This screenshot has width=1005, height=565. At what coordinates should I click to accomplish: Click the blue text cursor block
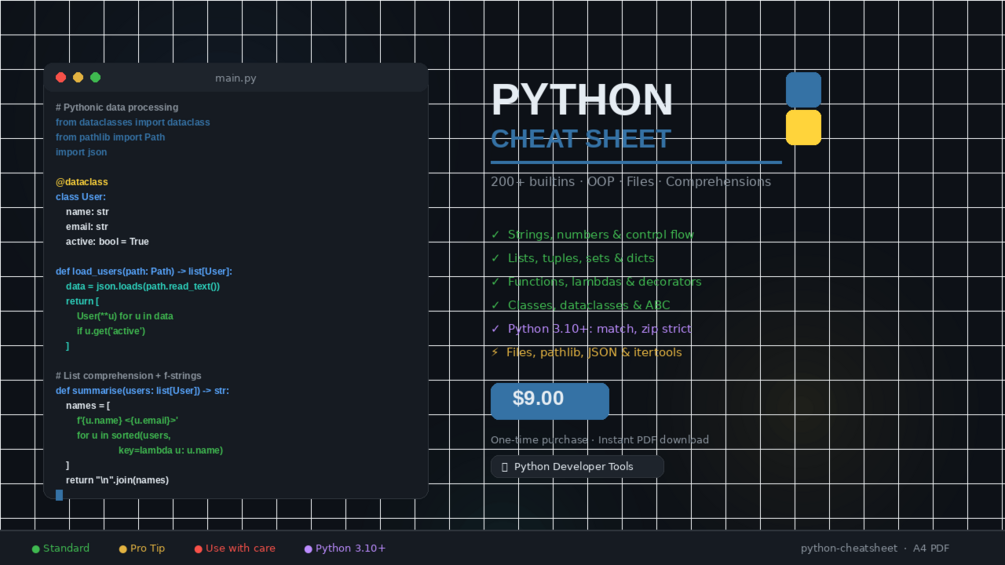coord(59,495)
